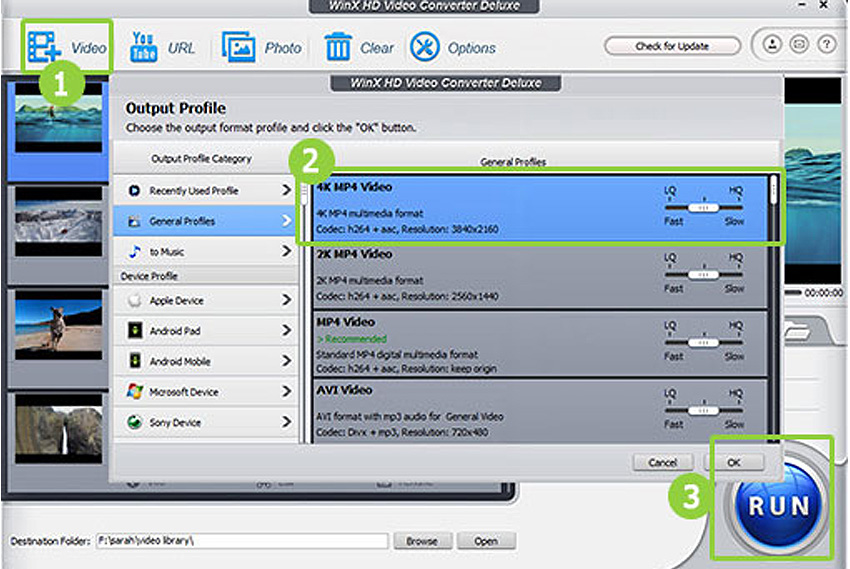Select the dog on beach thumbnail
This screenshot has height=569, width=850.
(x=58, y=325)
